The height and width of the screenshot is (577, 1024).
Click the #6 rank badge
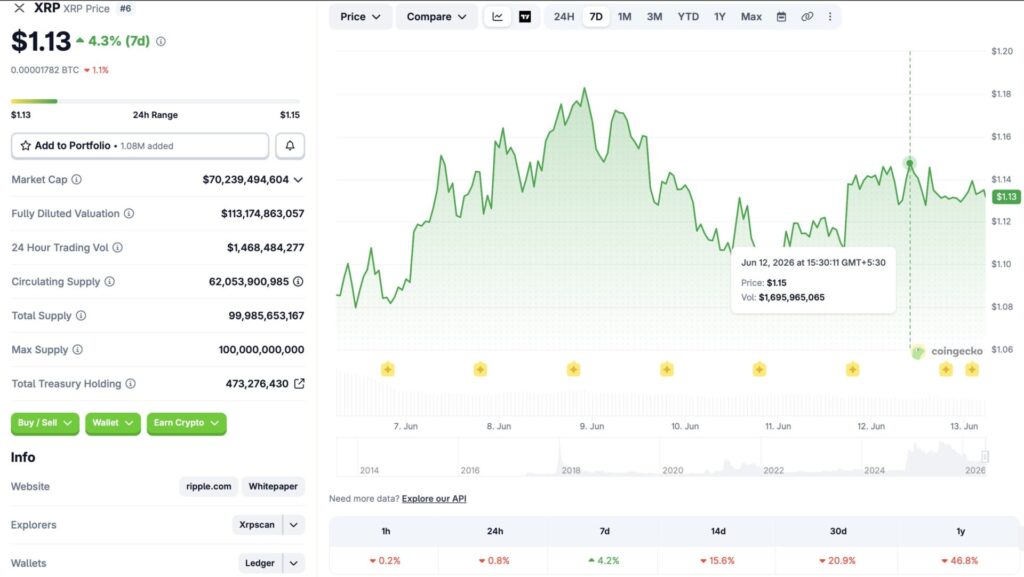pyautogui.click(x=125, y=8)
